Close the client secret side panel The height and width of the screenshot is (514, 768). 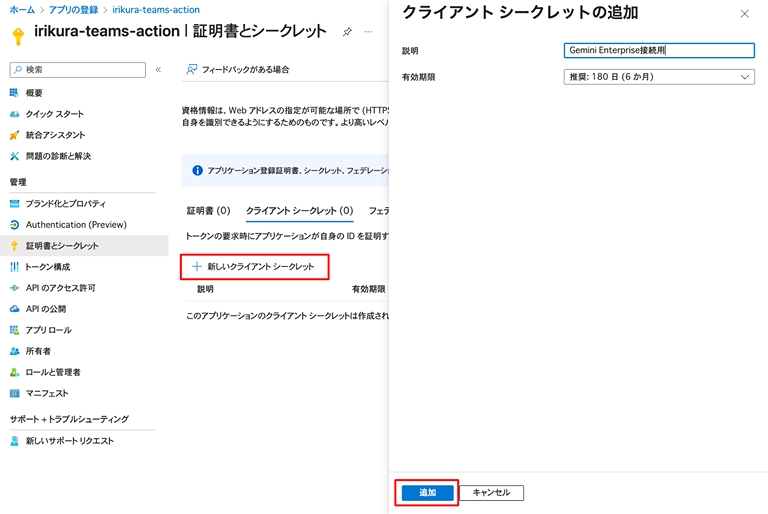[744, 14]
